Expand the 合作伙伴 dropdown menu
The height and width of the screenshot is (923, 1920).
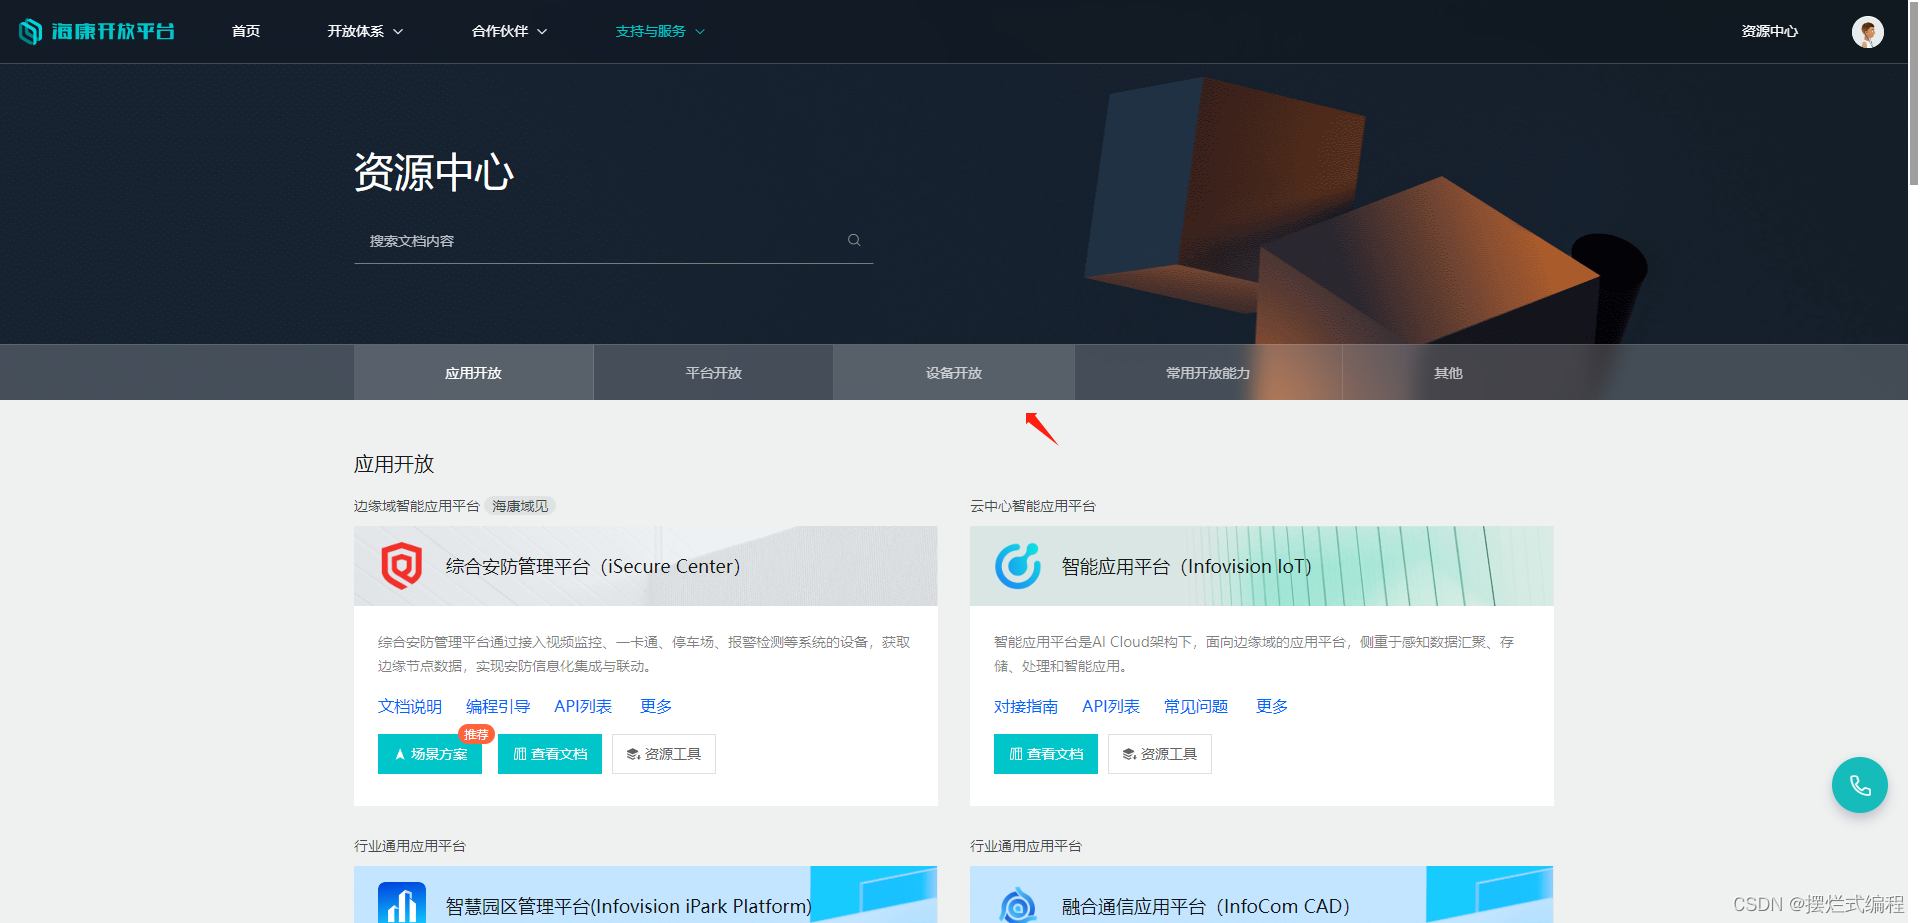coord(509,31)
